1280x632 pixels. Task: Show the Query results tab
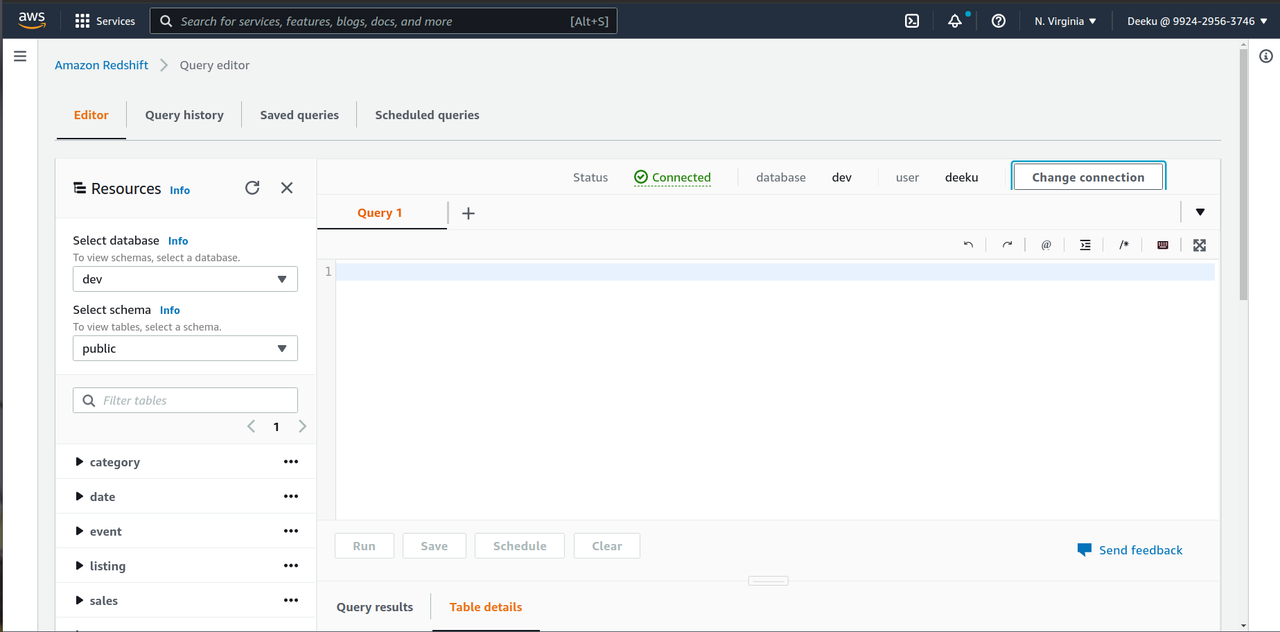(x=375, y=607)
